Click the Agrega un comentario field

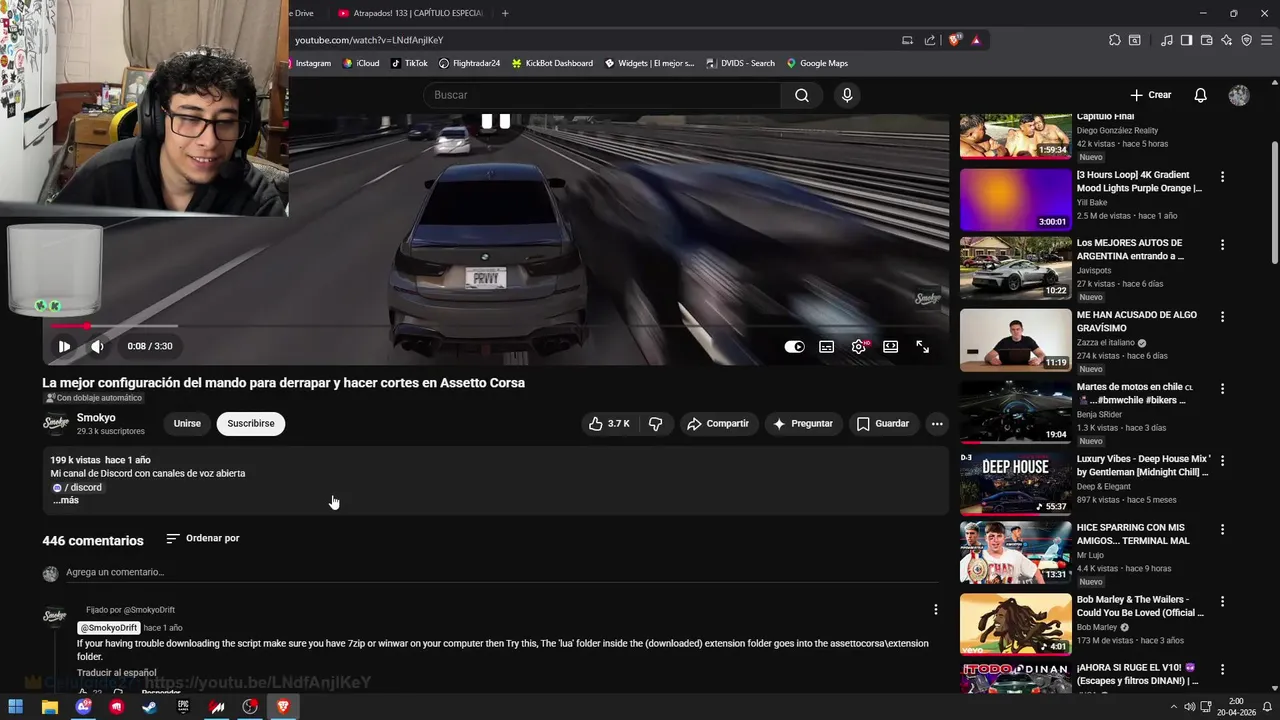[x=500, y=573]
